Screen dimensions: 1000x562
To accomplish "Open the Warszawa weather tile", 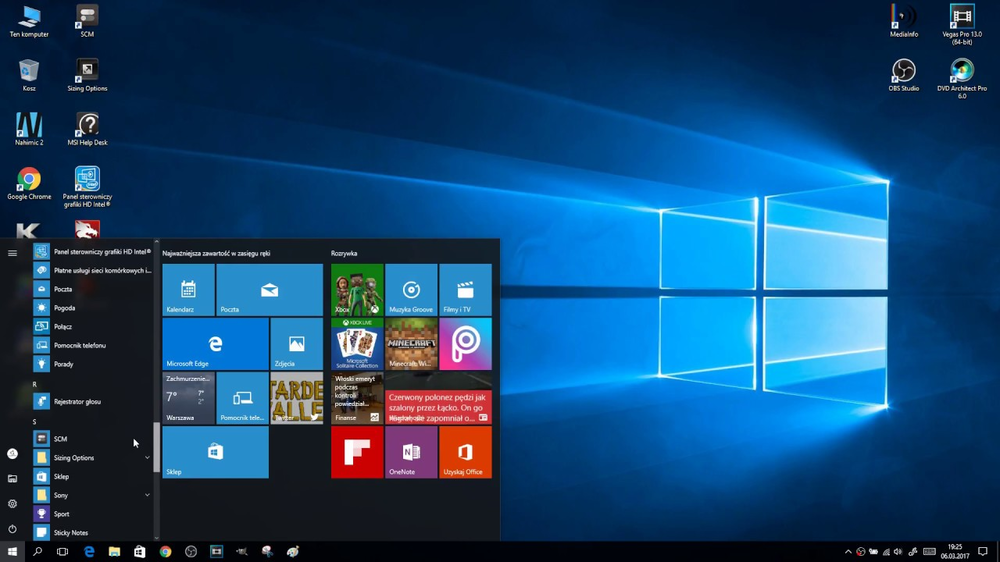I will pos(188,398).
